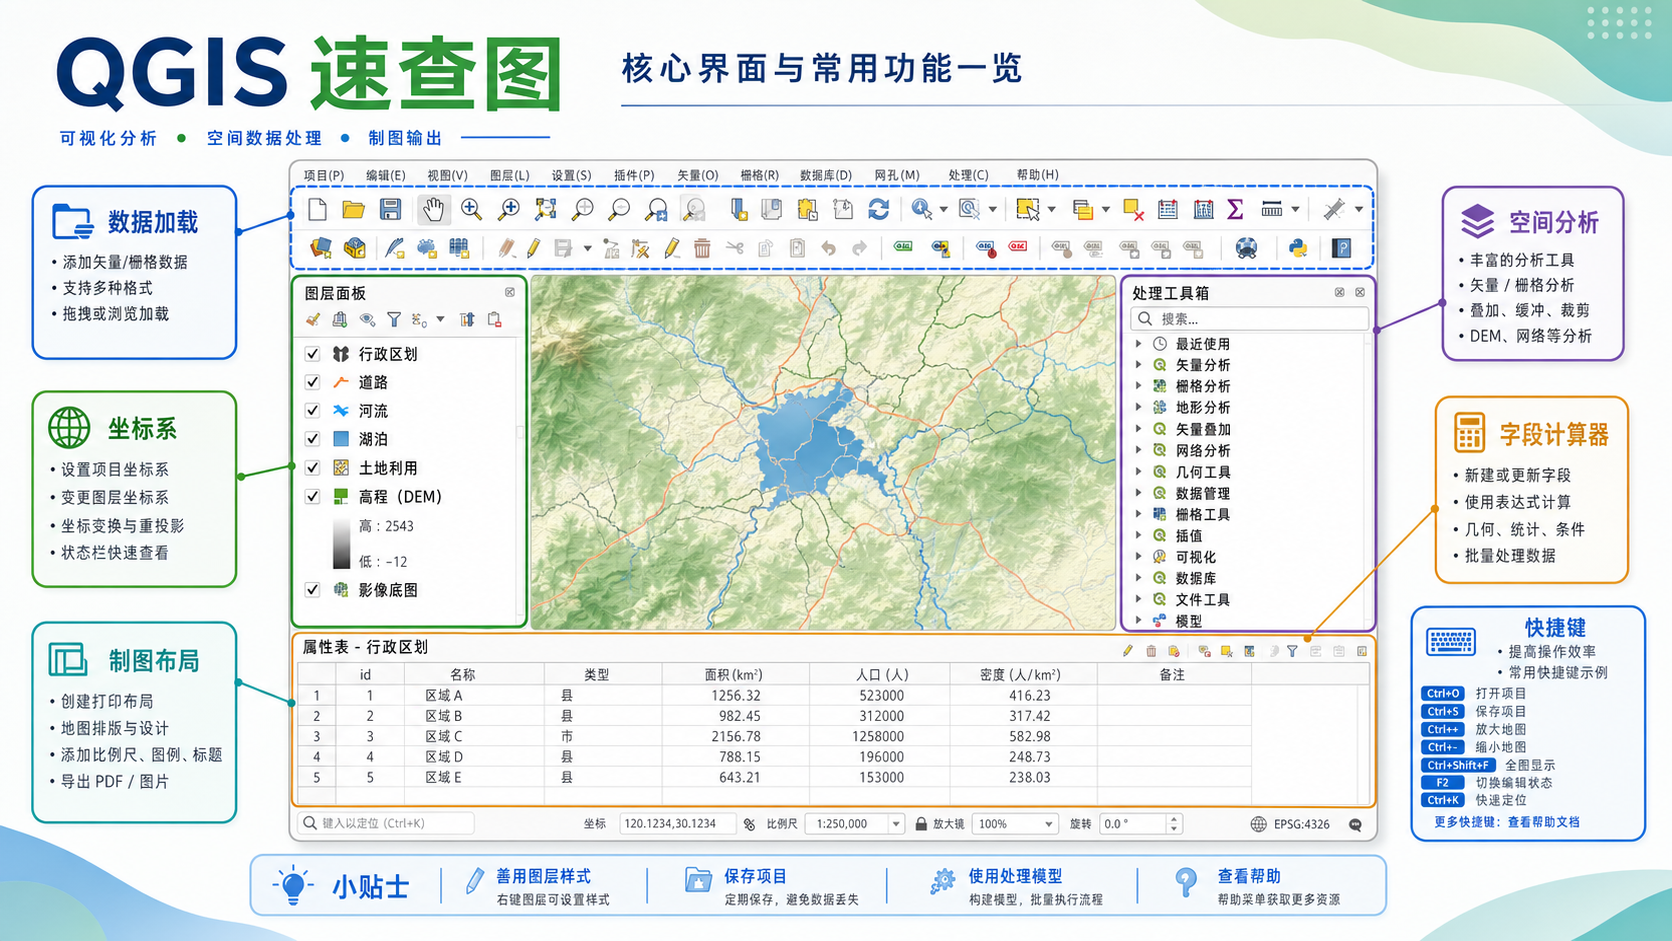Uncheck the 行政区划 layer checkbox
The height and width of the screenshot is (941, 1672).
[312, 354]
